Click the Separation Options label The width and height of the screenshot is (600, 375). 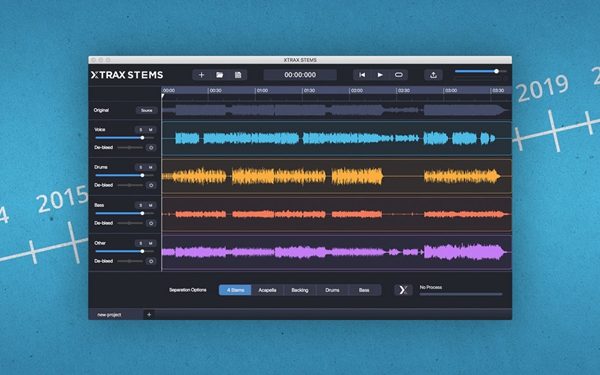coord(188,290)
